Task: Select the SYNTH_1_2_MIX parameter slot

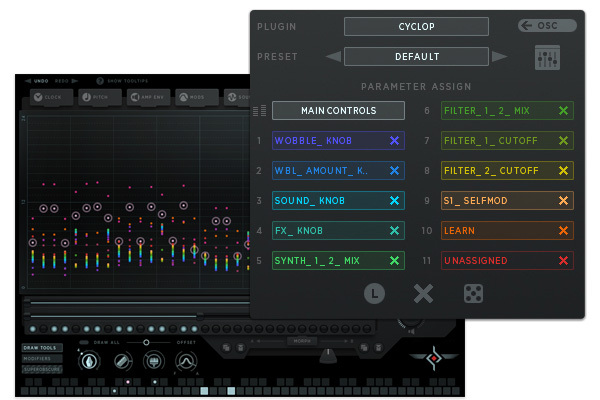Action: (x=338, y=261)
